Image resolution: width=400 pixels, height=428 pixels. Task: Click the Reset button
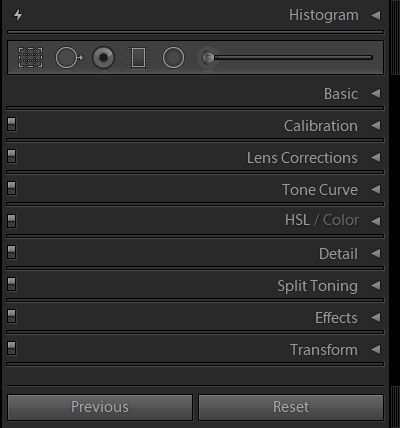tap(291, 407)
